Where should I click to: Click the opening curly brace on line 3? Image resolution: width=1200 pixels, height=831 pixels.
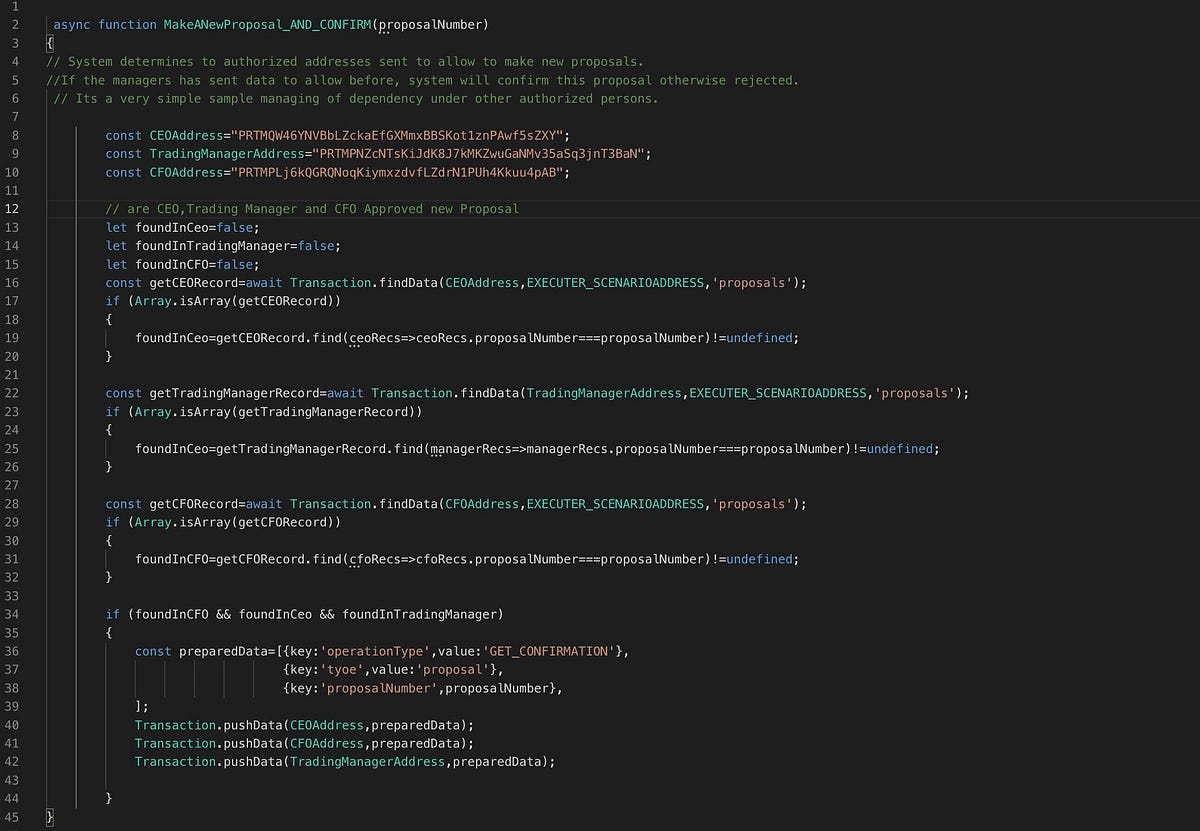[x=50, y=43]
